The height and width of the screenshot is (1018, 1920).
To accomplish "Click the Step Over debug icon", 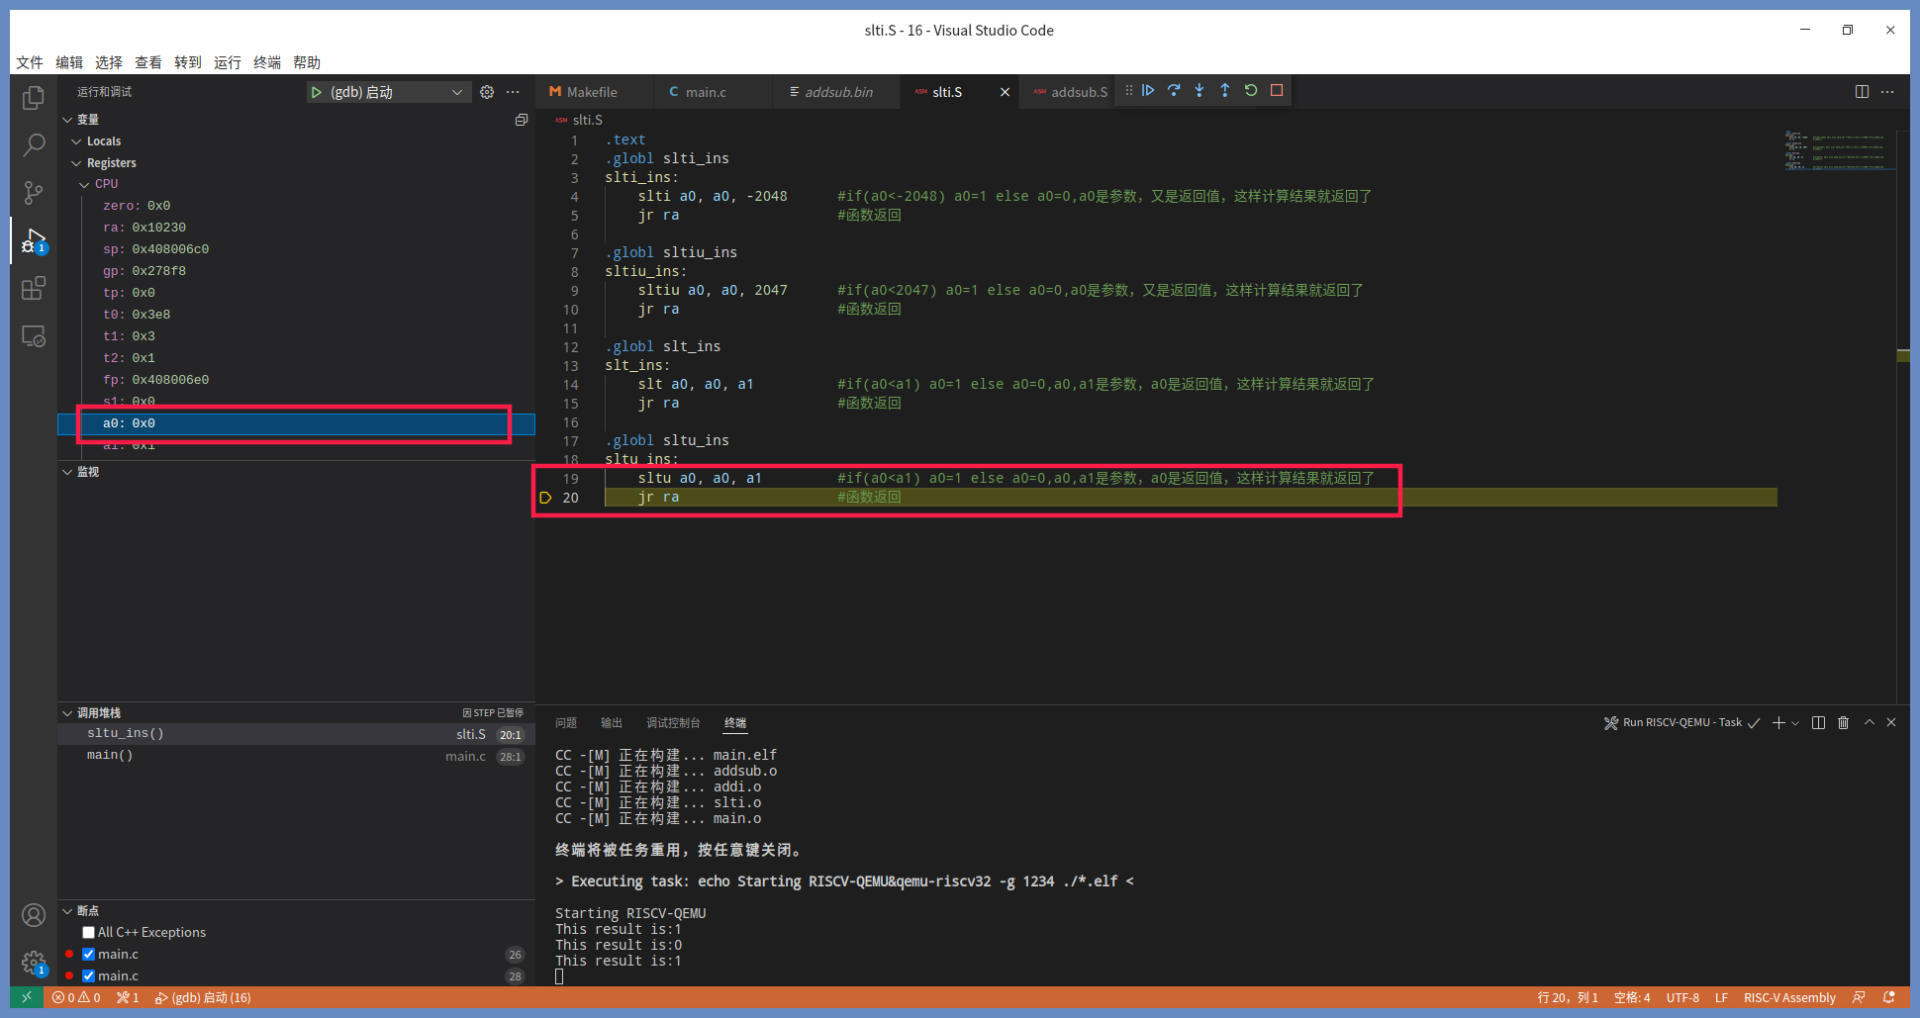I will coord(1173,91).
